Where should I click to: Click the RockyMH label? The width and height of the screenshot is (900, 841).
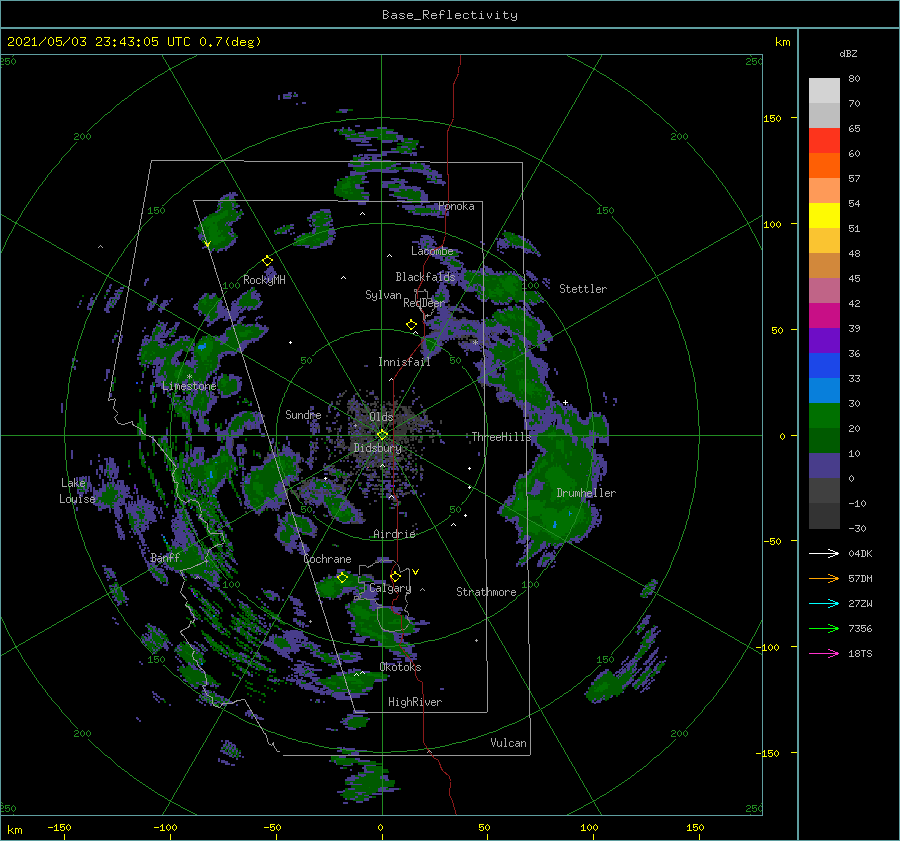(264, 280)
